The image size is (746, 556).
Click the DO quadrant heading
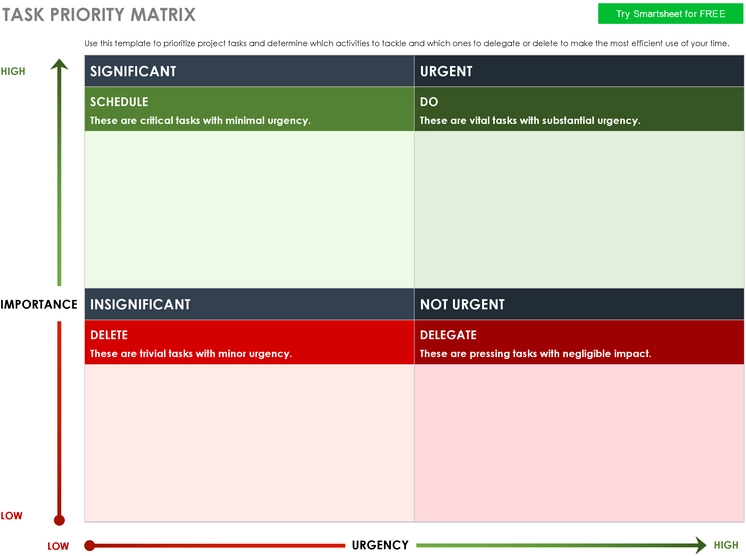point(429,102)
